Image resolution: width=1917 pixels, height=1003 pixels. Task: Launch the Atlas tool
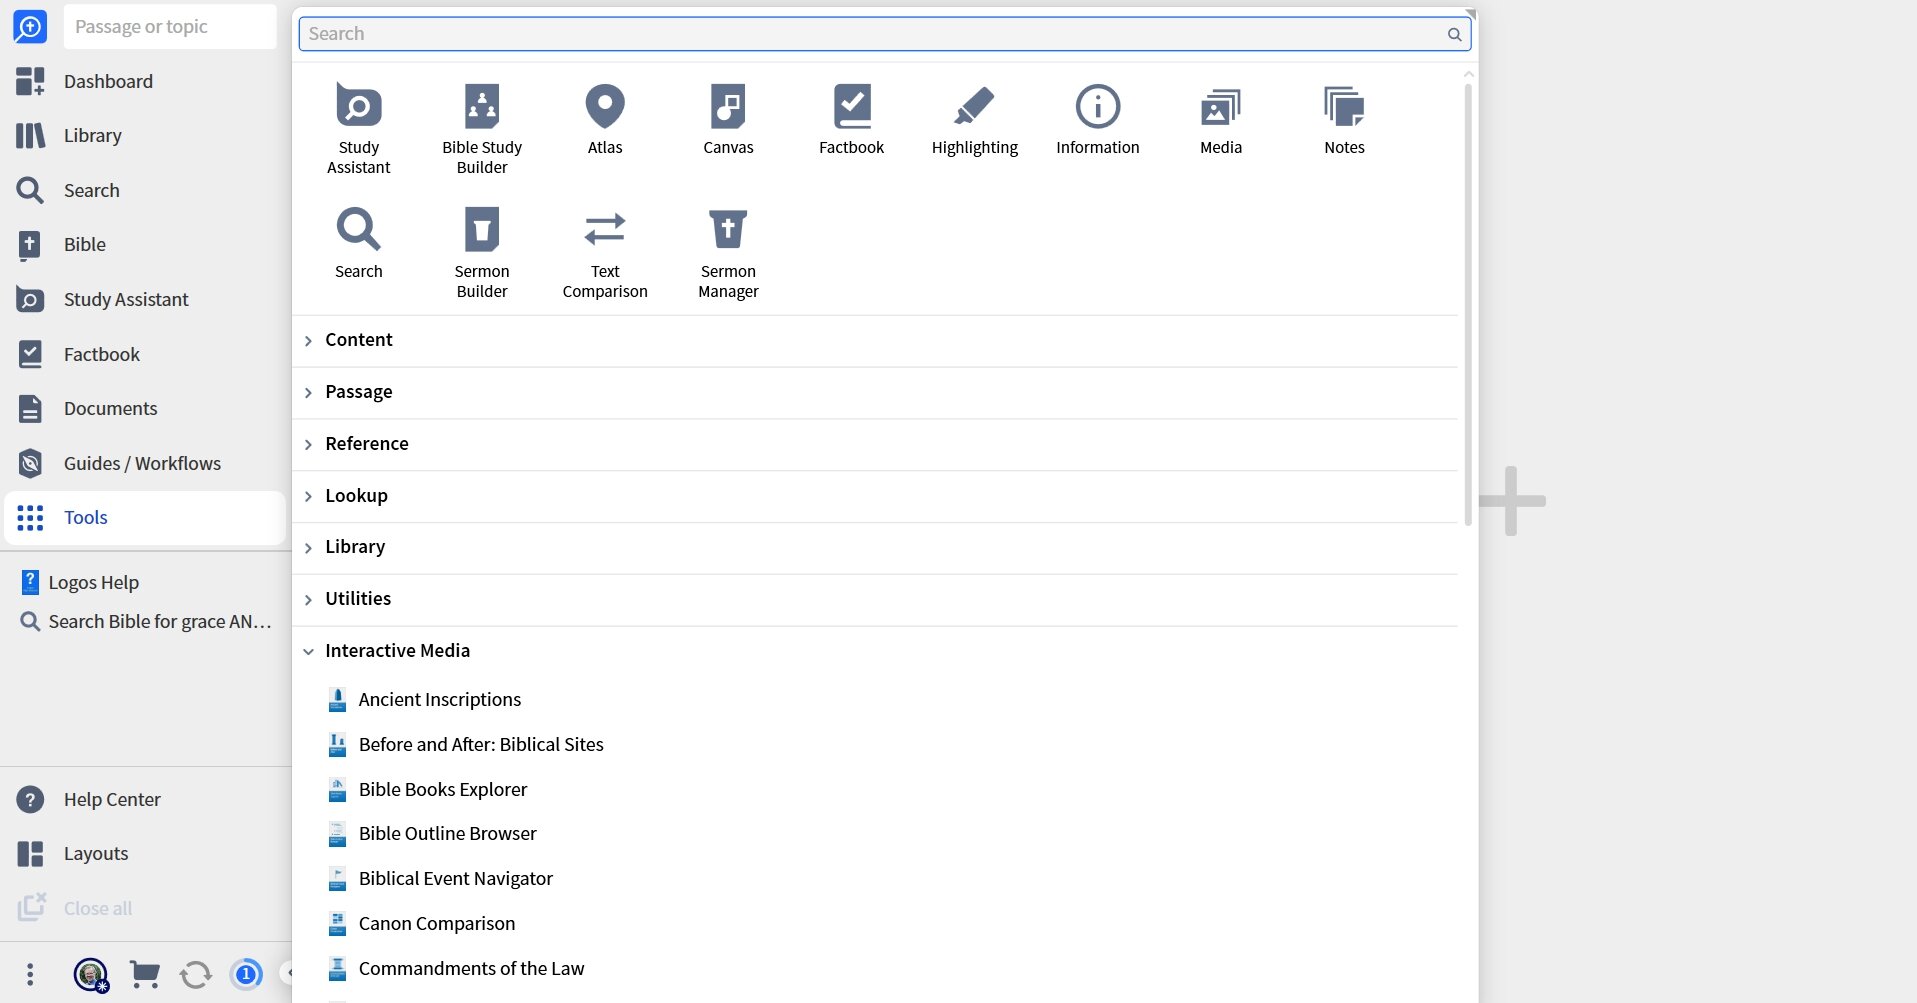click(604, 118)
